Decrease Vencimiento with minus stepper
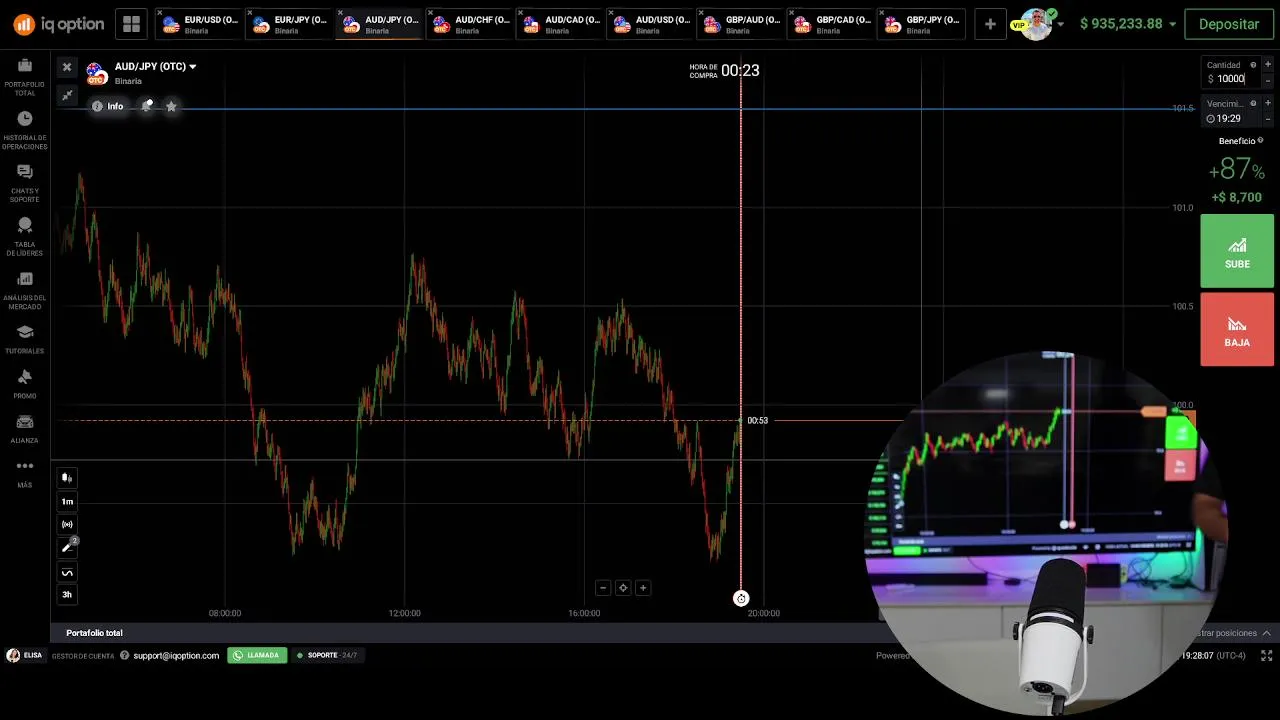 tap(1268, 118)
